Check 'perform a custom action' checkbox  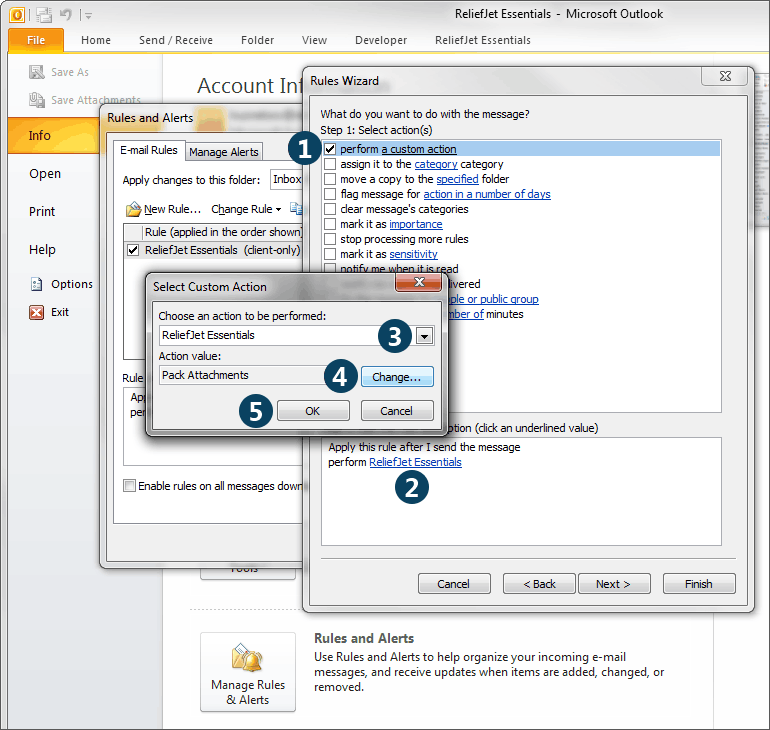(x=330, y=149)
